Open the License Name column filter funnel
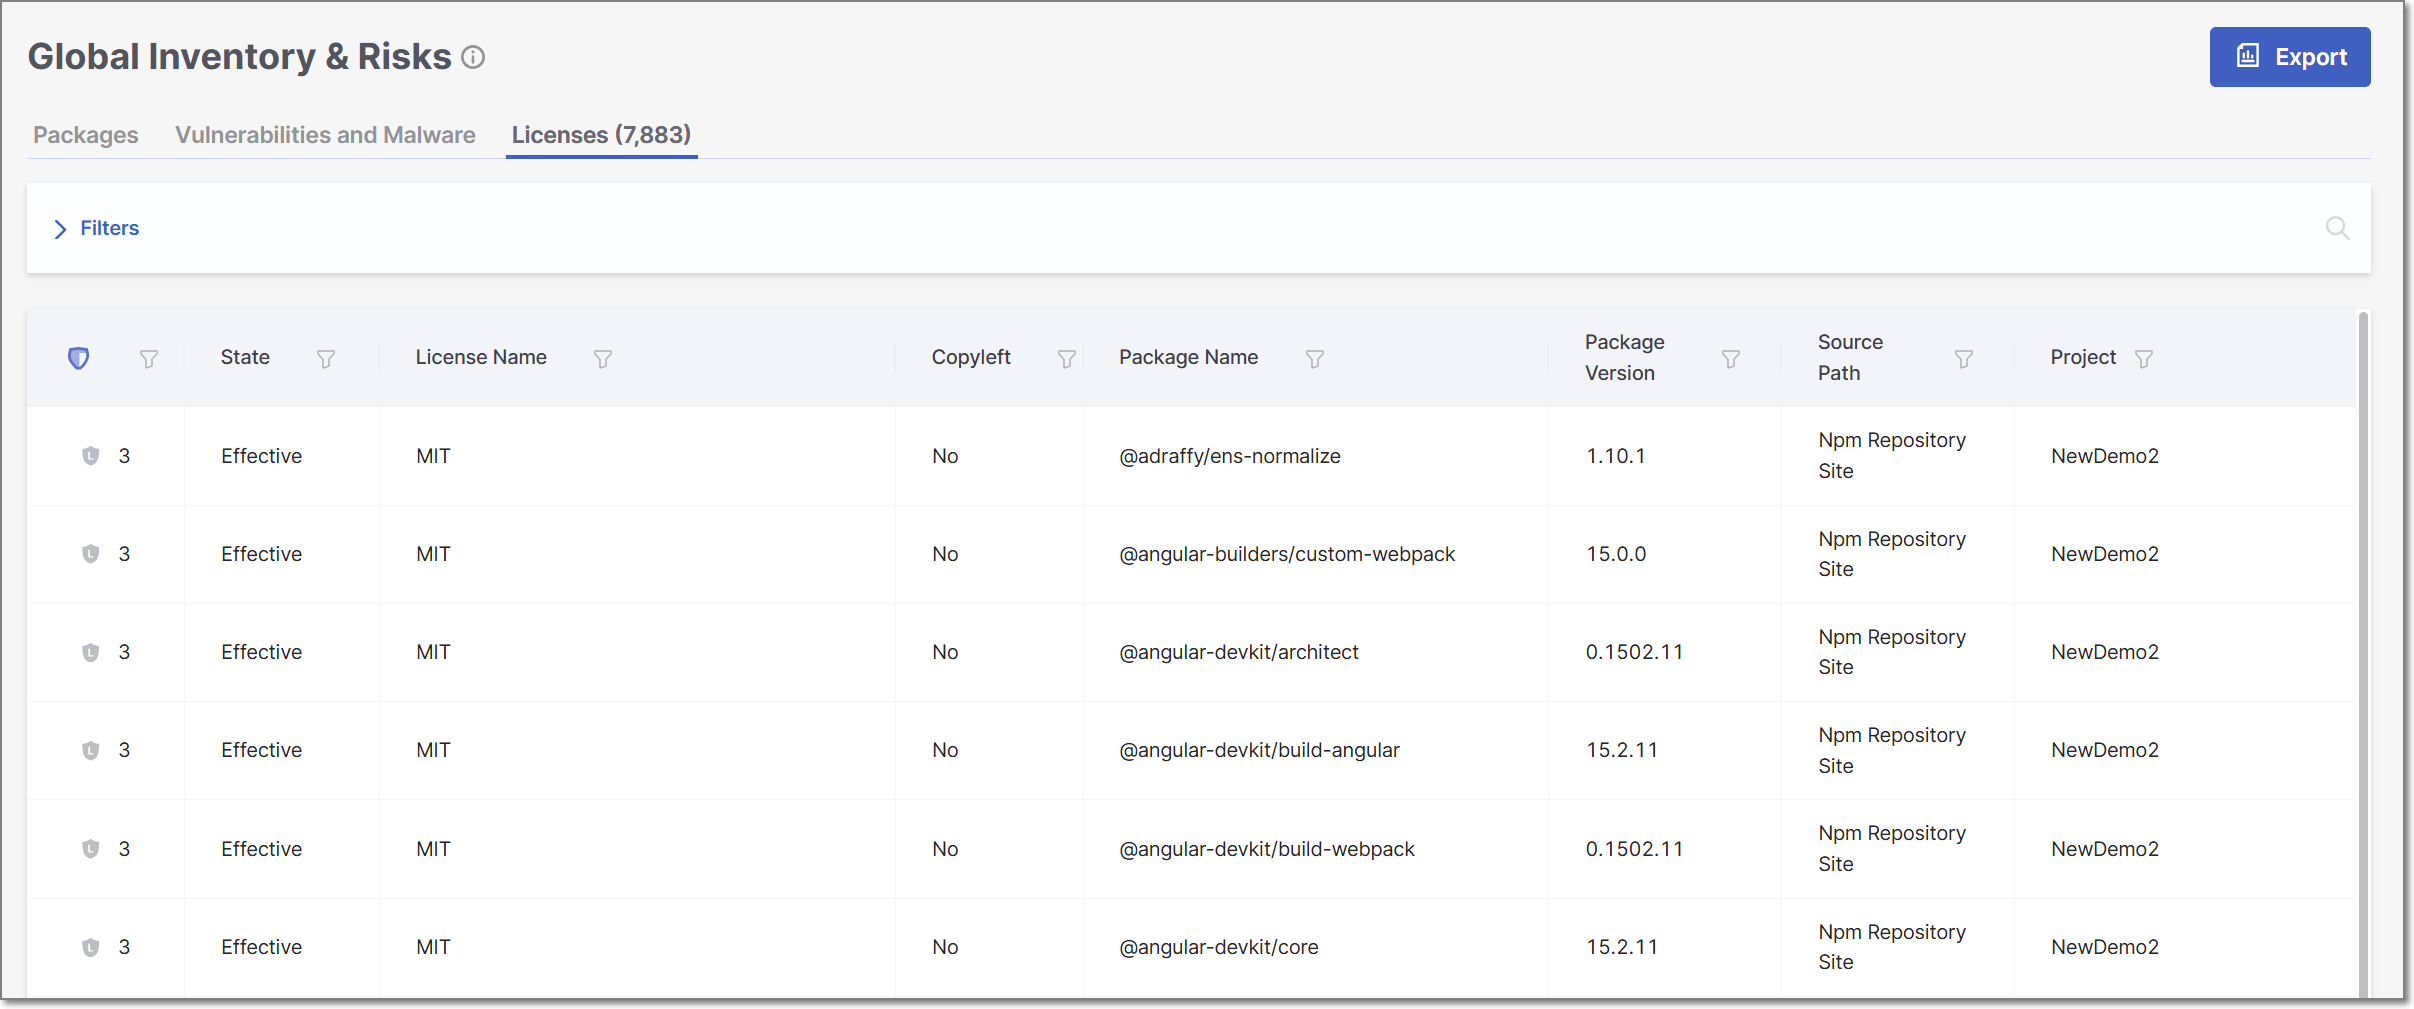Screen dimensions: 2414x1009 click(603, 359)
